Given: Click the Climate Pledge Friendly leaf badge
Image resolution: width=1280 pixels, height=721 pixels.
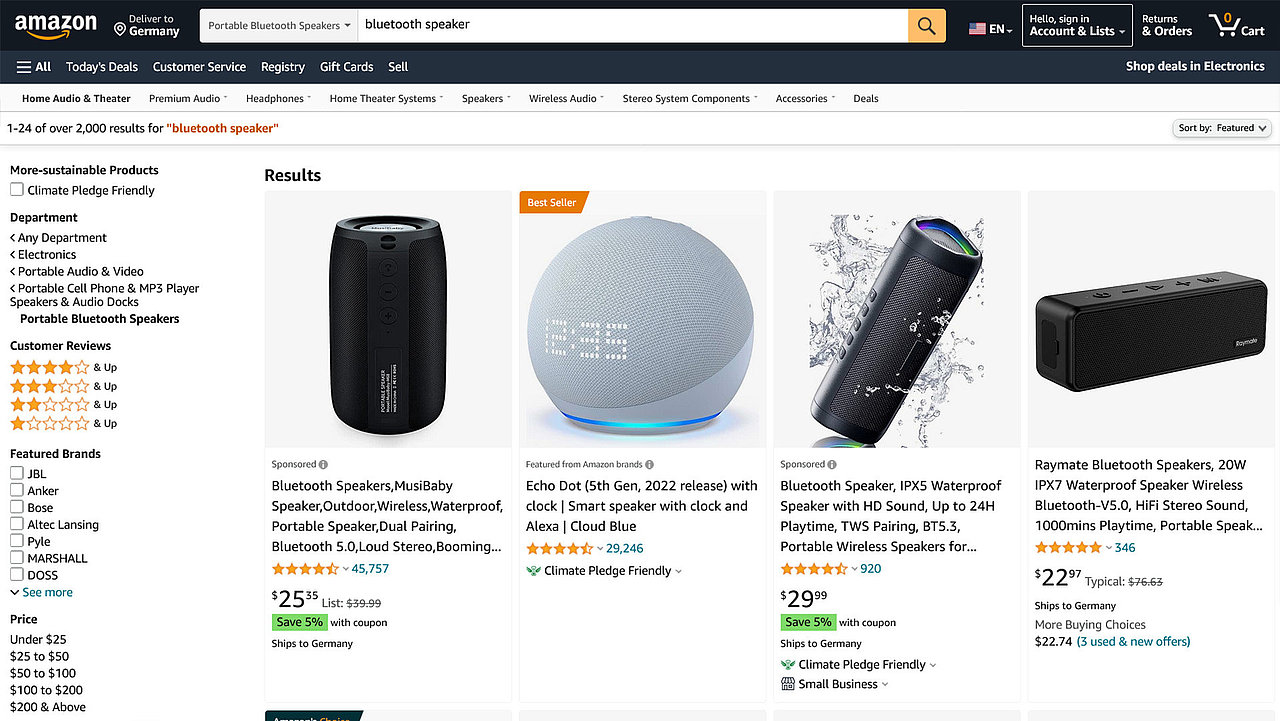Looking at the screenshot, I should [533, 570].
